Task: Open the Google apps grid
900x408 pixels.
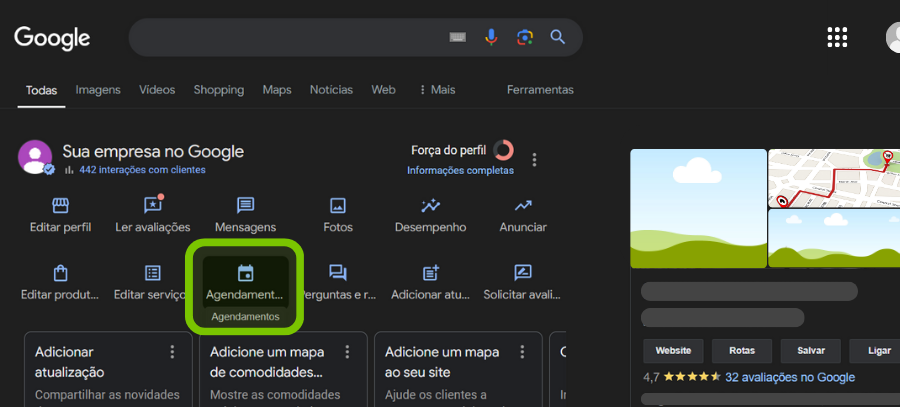Action: [x=837, y=37]
